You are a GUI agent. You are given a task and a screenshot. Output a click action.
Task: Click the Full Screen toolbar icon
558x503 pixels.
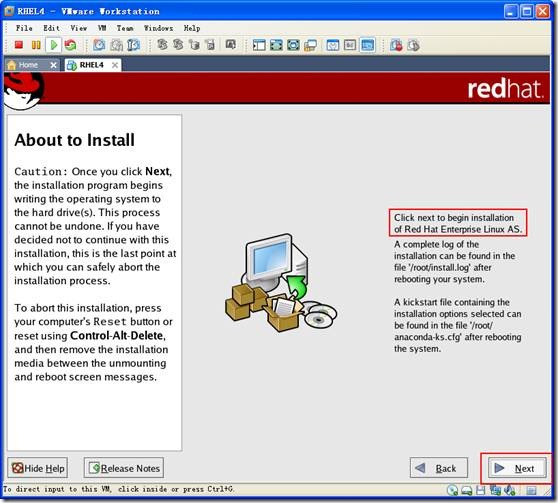(x=276, y=45)
